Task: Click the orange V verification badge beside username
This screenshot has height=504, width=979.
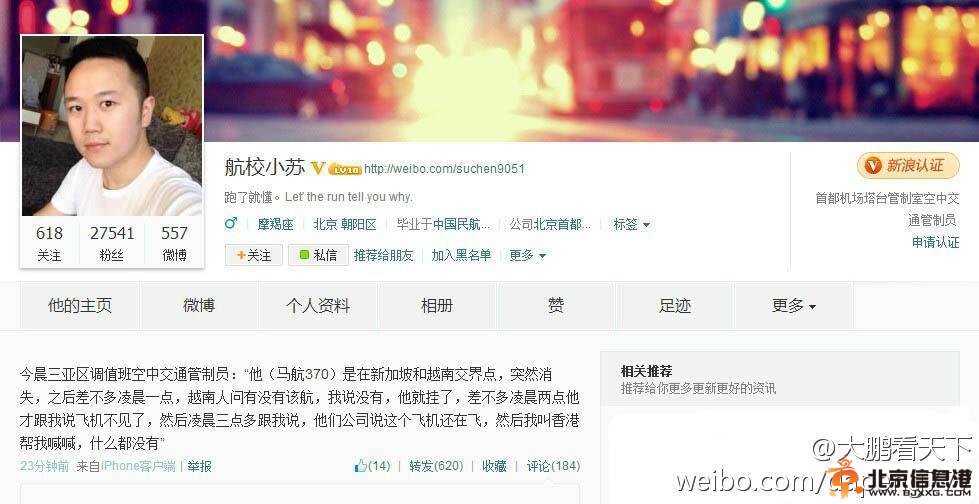Action: pos(318,168)
